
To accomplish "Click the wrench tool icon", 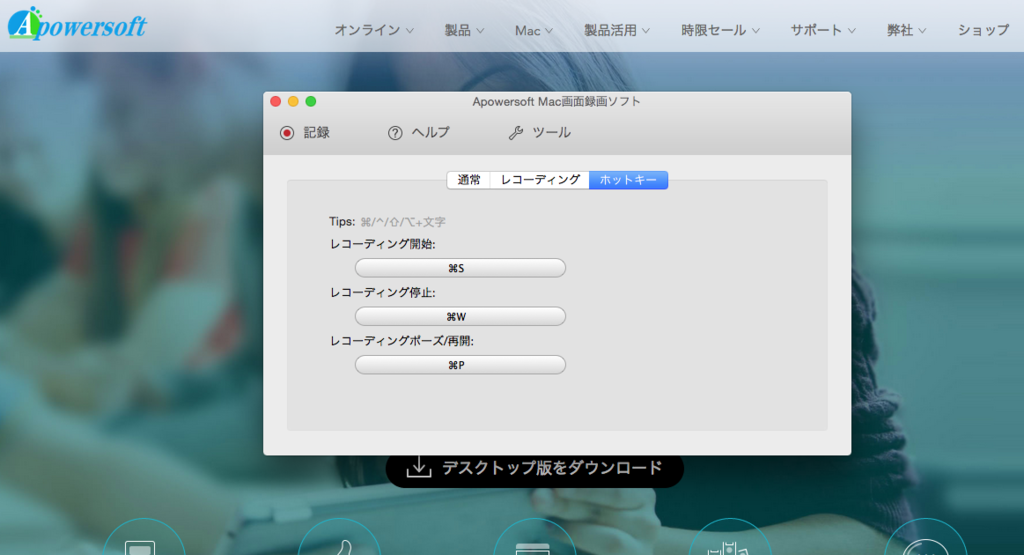I will [516, 133].
